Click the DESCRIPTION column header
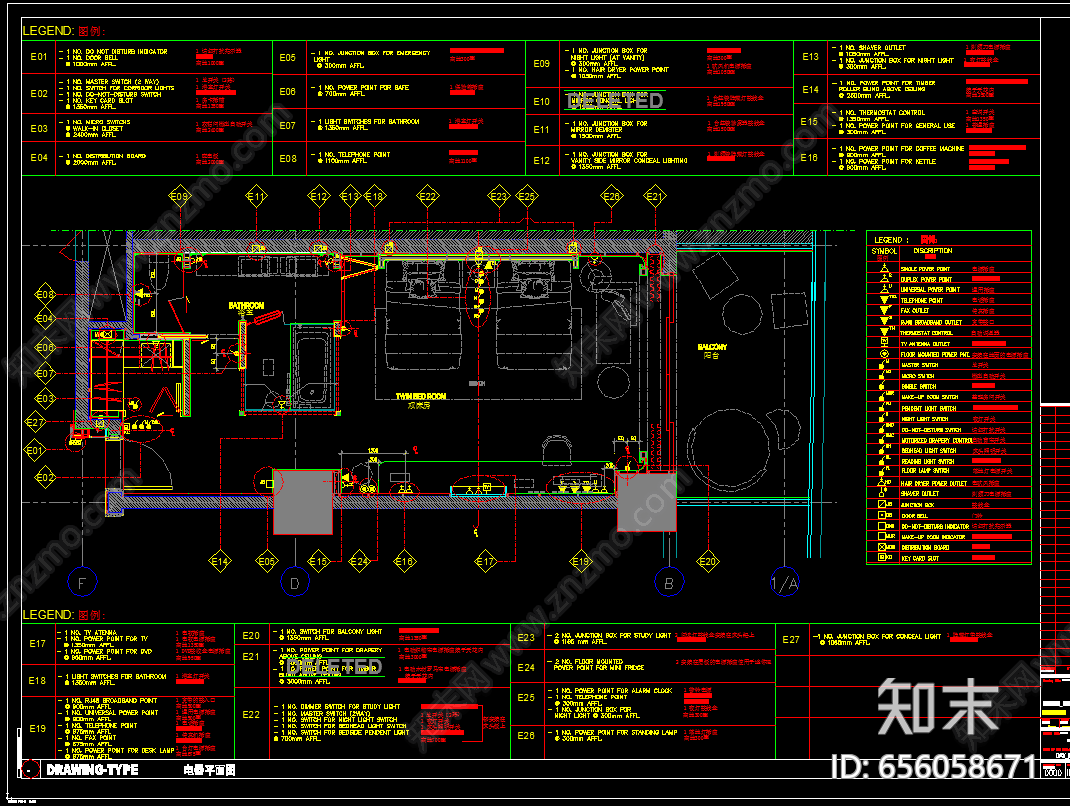 933,251
